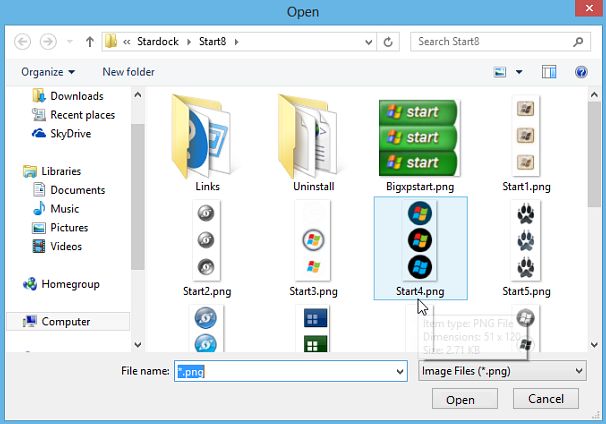
Task: Click the search magnifier icon
Action: click(x=578, y=41)
